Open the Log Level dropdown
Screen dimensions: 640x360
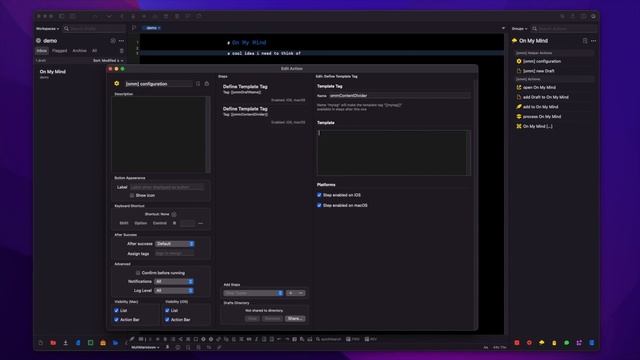174,291
